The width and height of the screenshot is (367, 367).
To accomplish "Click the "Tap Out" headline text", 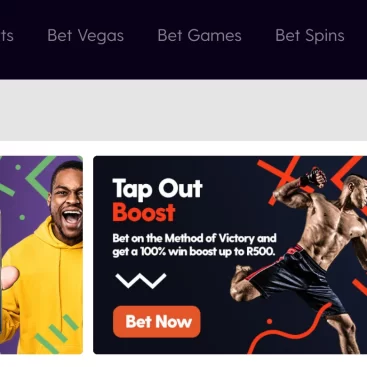I will (x=157, y=189).
